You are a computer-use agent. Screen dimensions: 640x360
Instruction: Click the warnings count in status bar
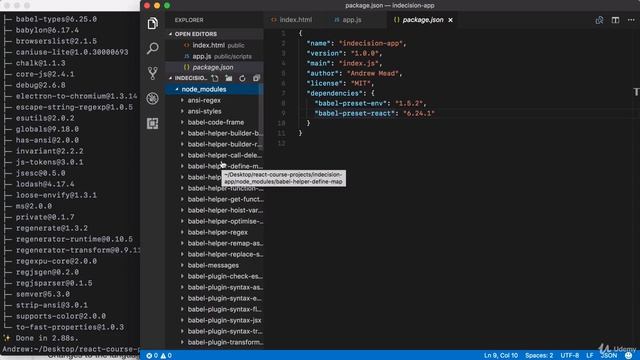[x=166, y=356]
